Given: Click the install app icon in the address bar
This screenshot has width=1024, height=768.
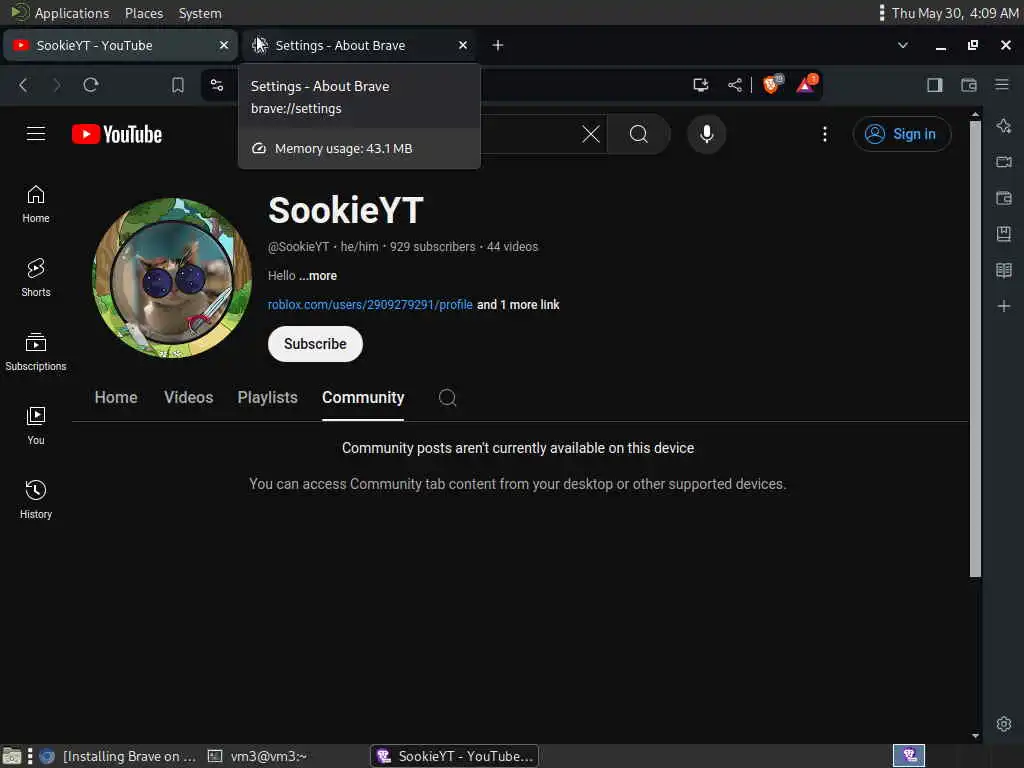Looking at the screenshot, I should 701,85.
